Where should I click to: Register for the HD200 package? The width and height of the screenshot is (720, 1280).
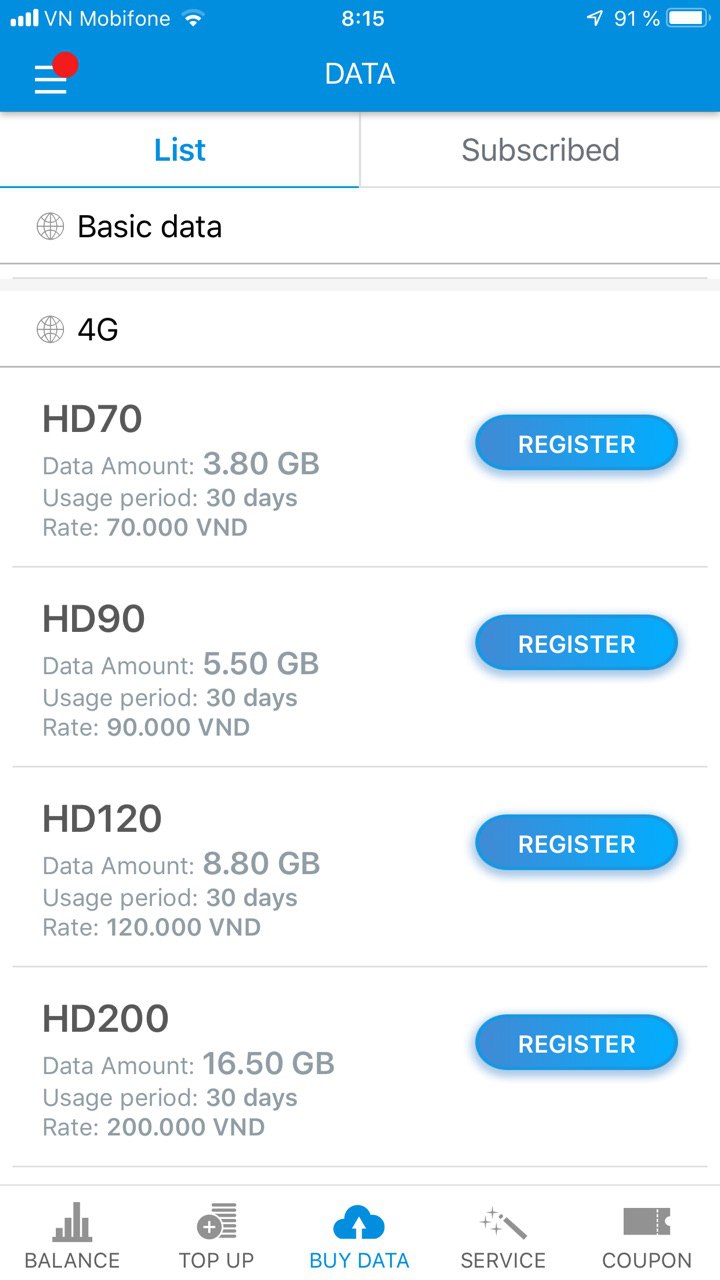tap(576, 1044)
